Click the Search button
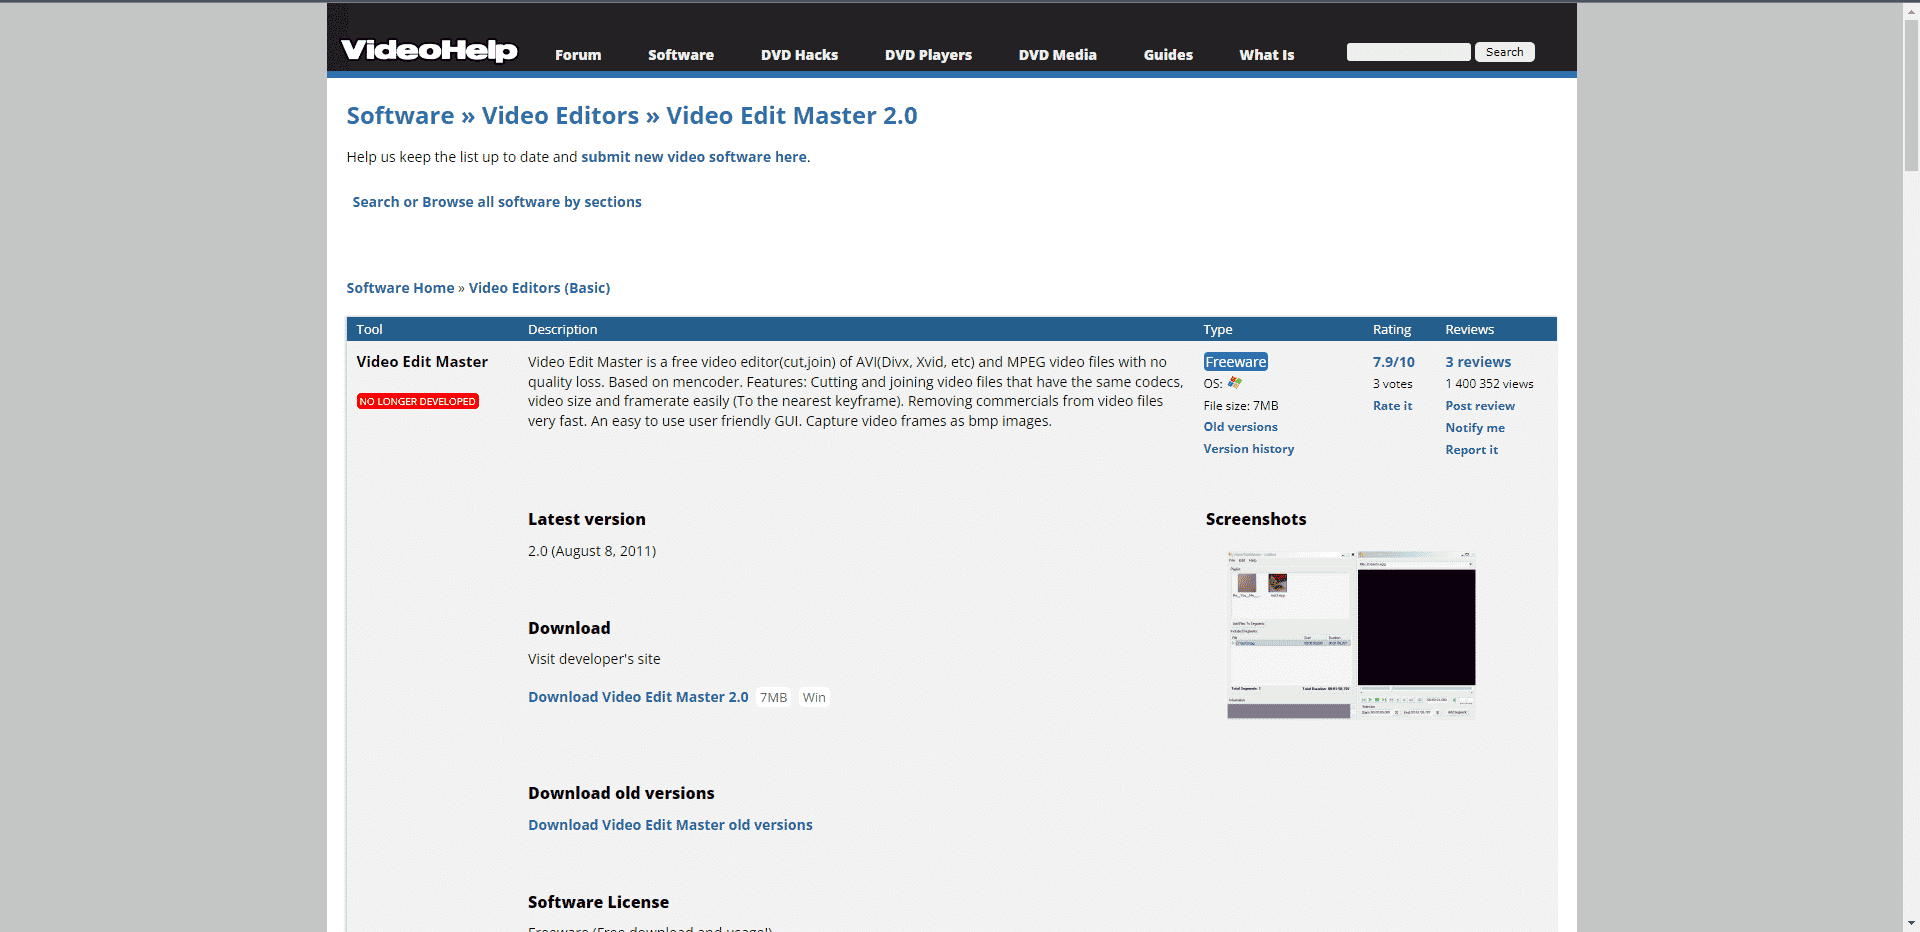The height and width of the screenshot is (932, 1920). (1504, 52)
